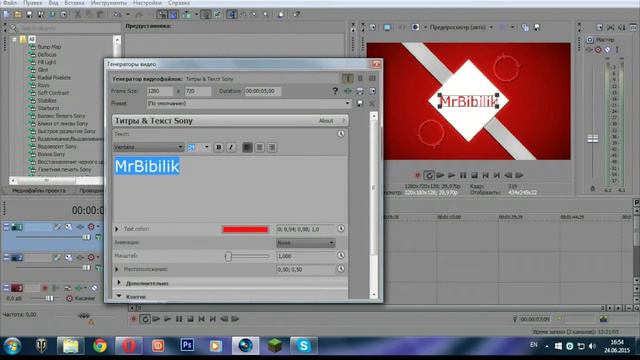Open the font size dropdown
The width and height of the screenshot is (640, 360).
point(207,147)
